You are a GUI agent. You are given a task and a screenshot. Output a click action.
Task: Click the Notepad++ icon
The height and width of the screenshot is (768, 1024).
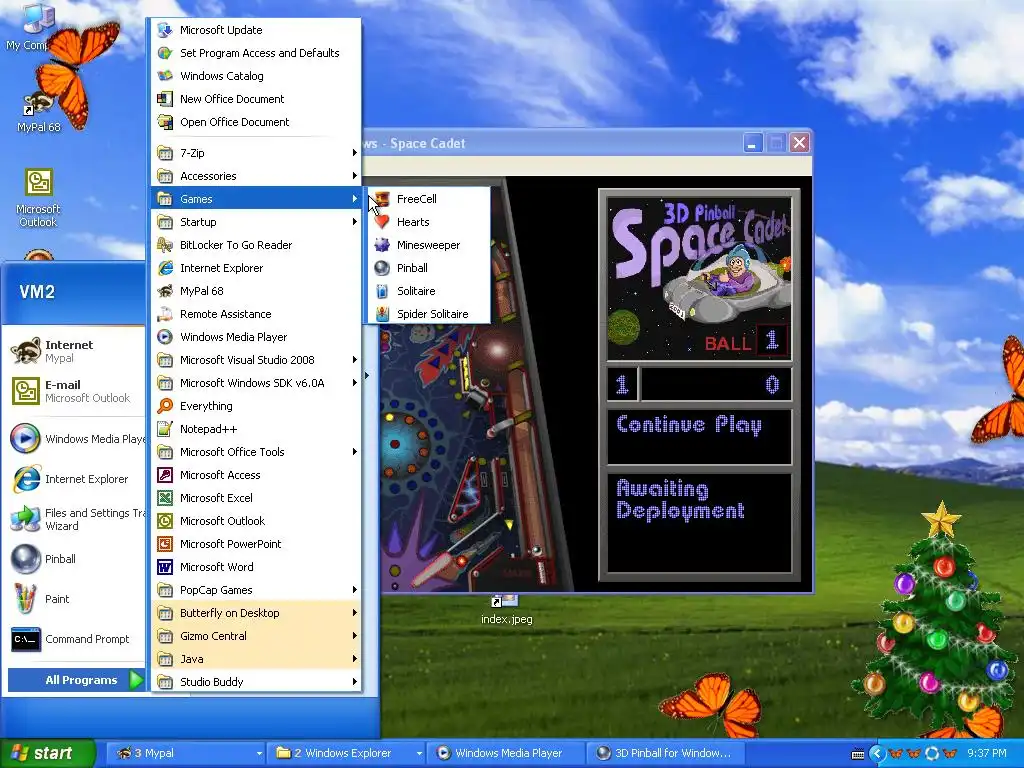coord(165,429)
